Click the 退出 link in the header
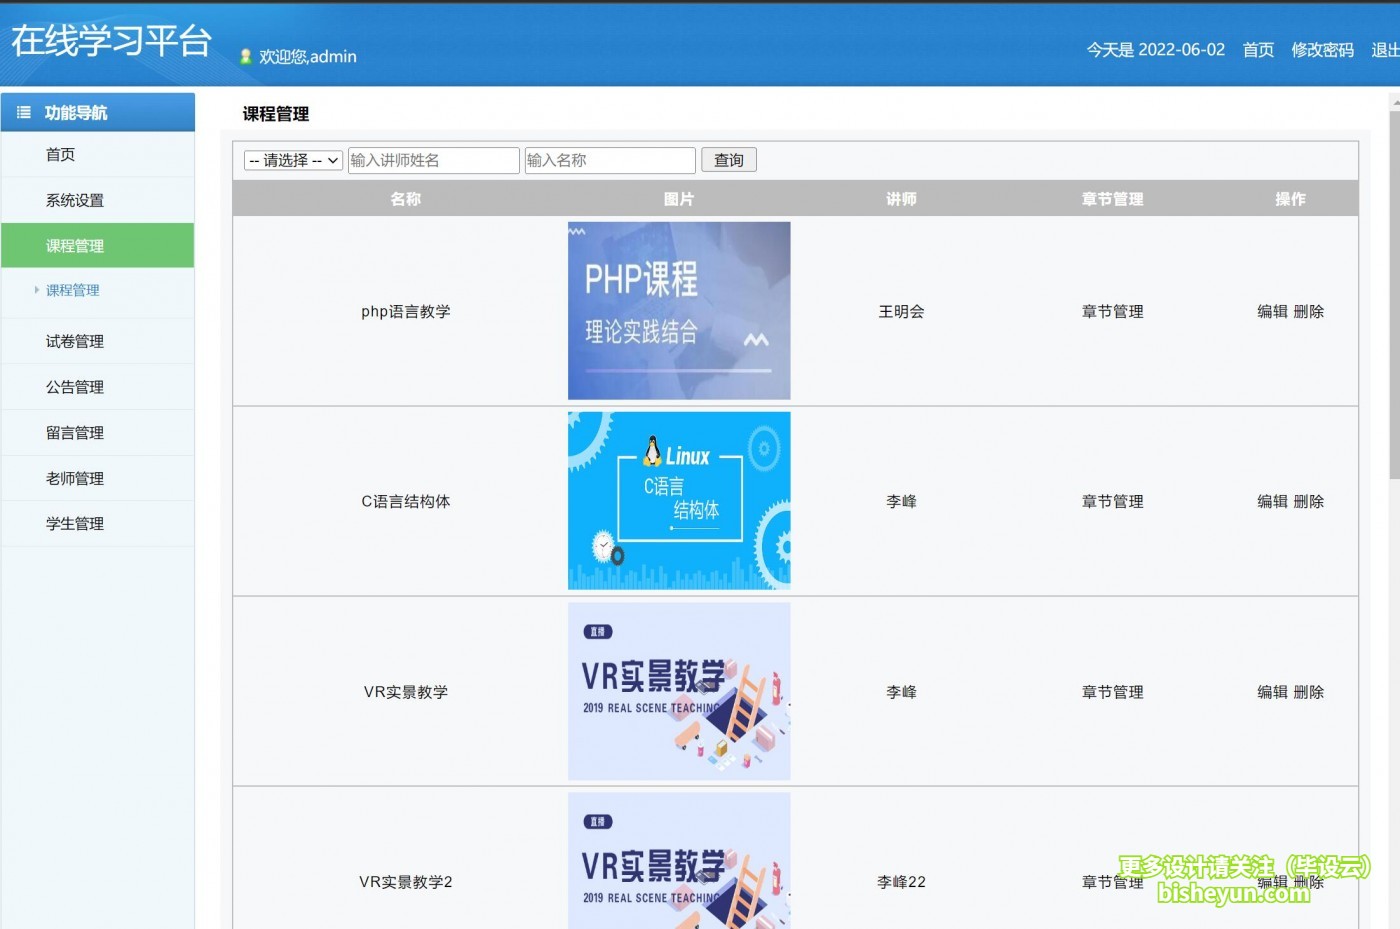The width and height of the screenshot is (1400, 929). pos(1385,50)
